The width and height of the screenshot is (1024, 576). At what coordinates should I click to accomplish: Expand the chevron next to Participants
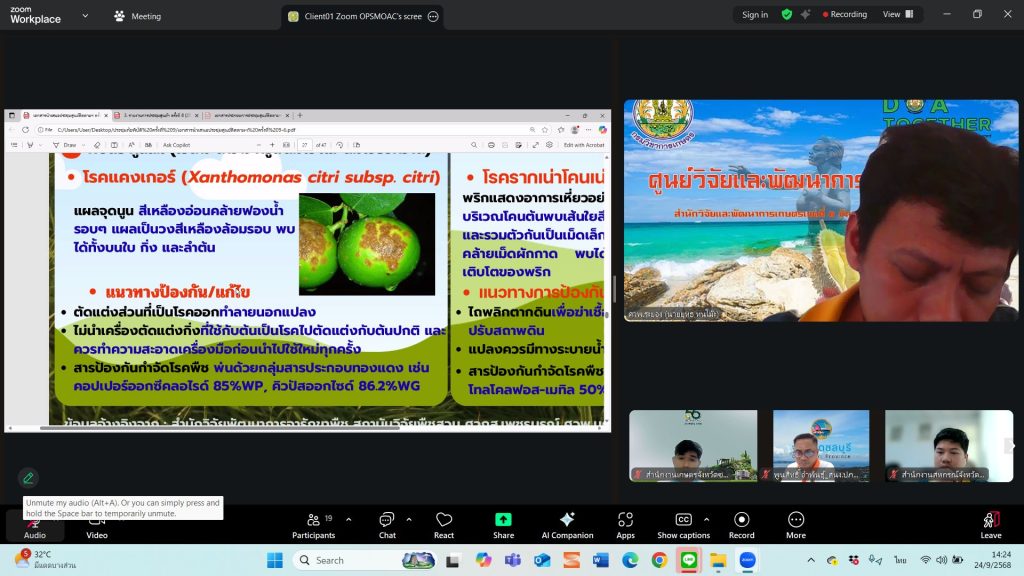pyautogui.click(x=348, y=519)
